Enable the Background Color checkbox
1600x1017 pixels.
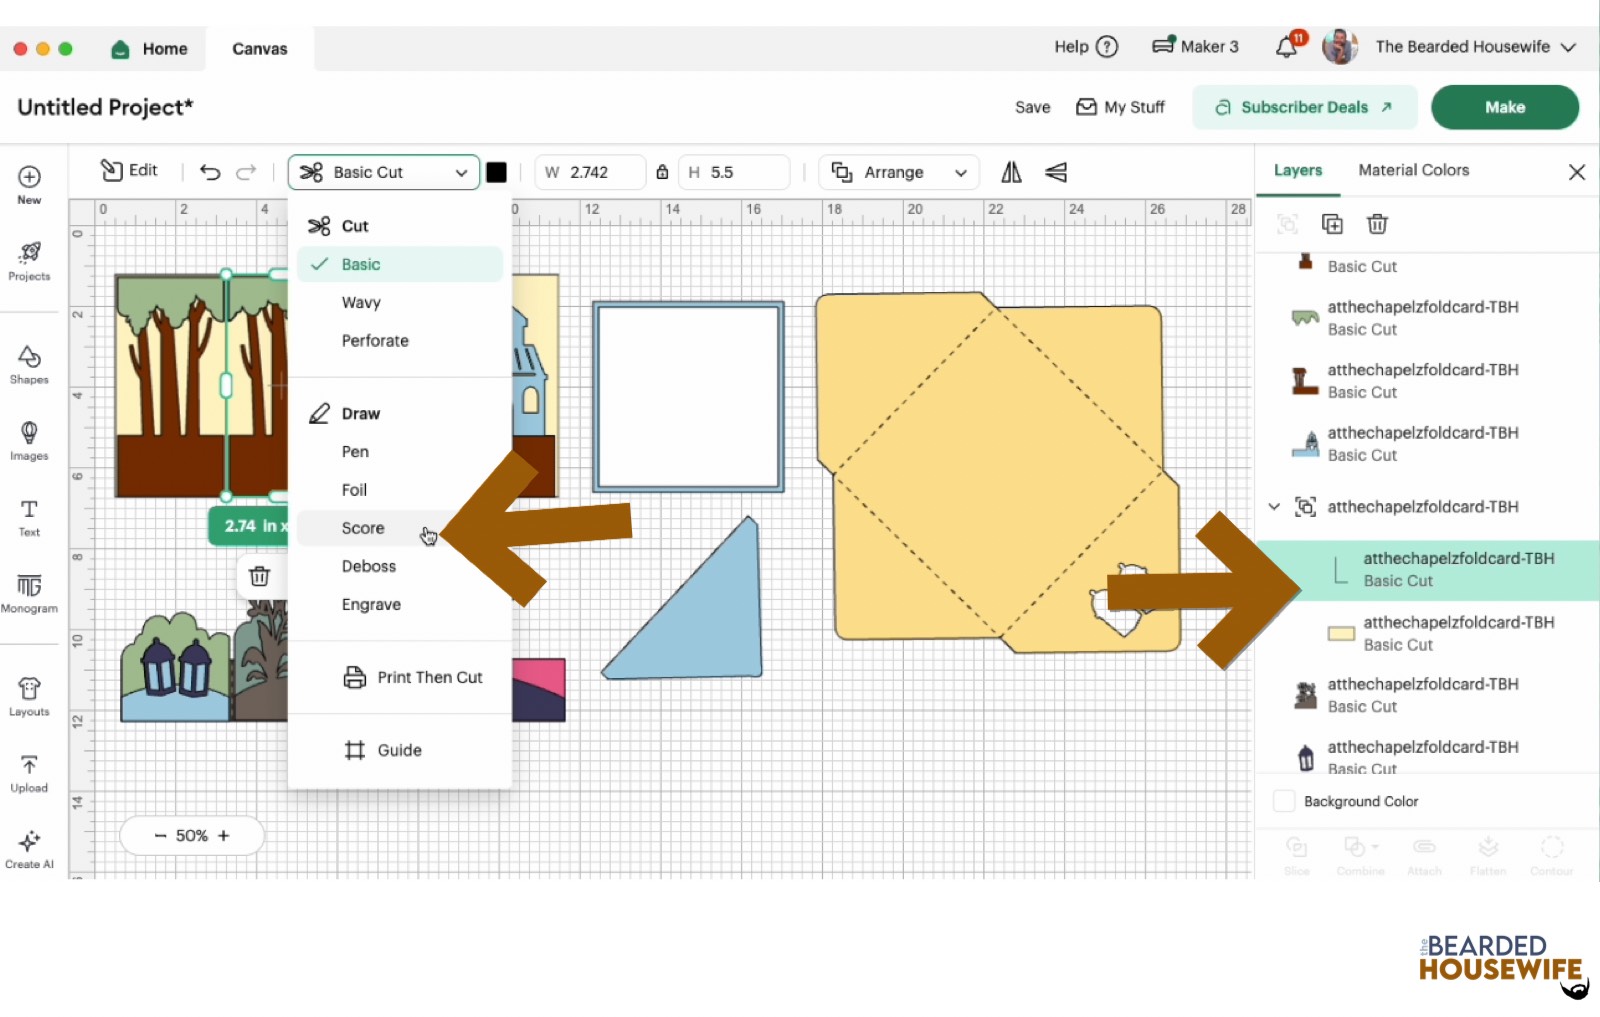(1284, 801)
